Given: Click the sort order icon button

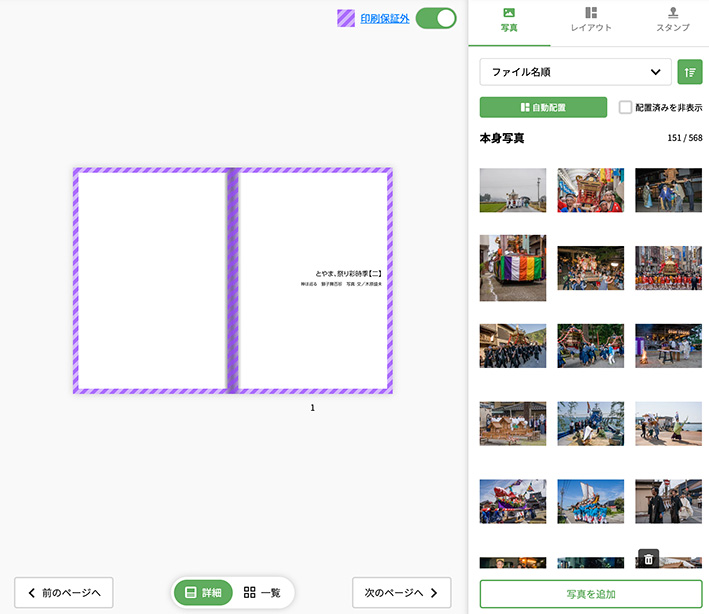Looking at the screenshot, I should click(x=689, y=72).
